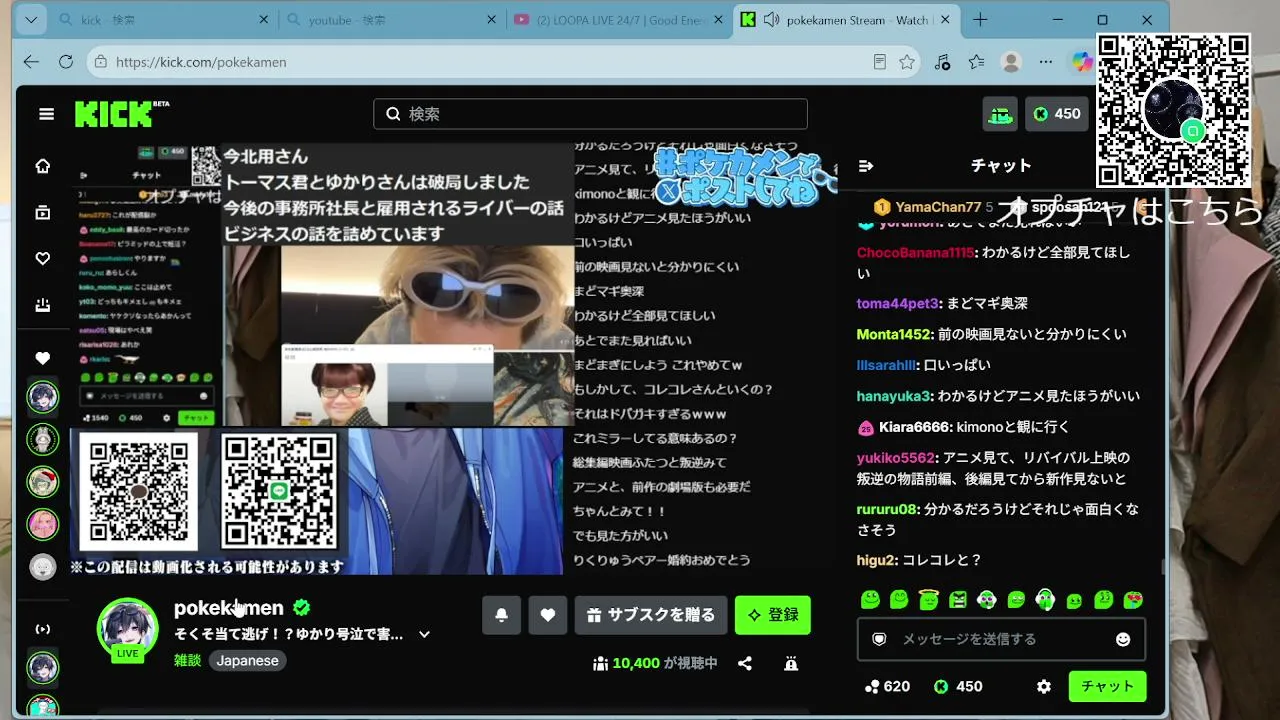
Task: Click username Monta1452 in chat
Action: click(894, 334)
